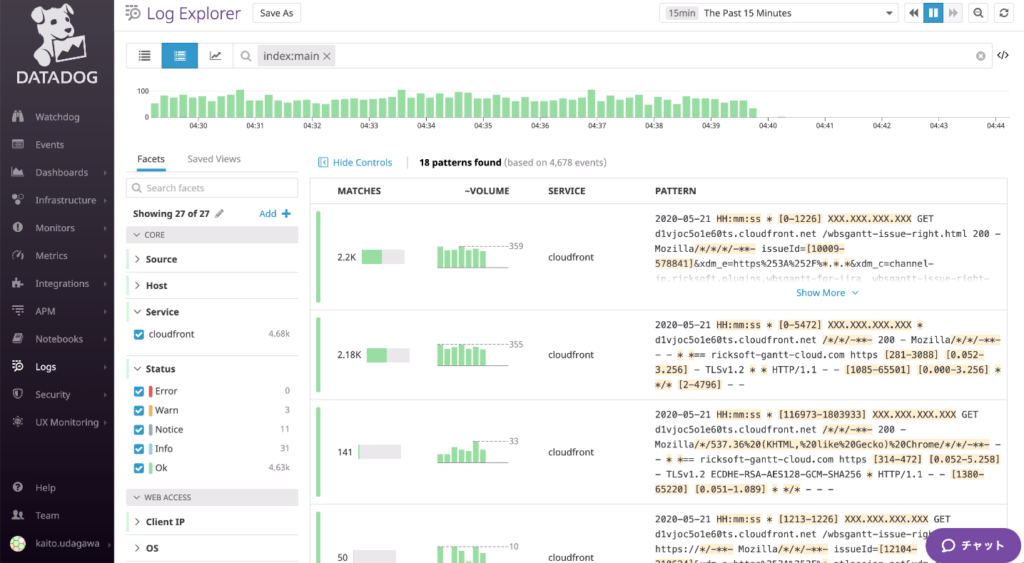The width and height of the screenshot is (1024, 563).
Task: Select the Saved Views tab
Action: 214,159
